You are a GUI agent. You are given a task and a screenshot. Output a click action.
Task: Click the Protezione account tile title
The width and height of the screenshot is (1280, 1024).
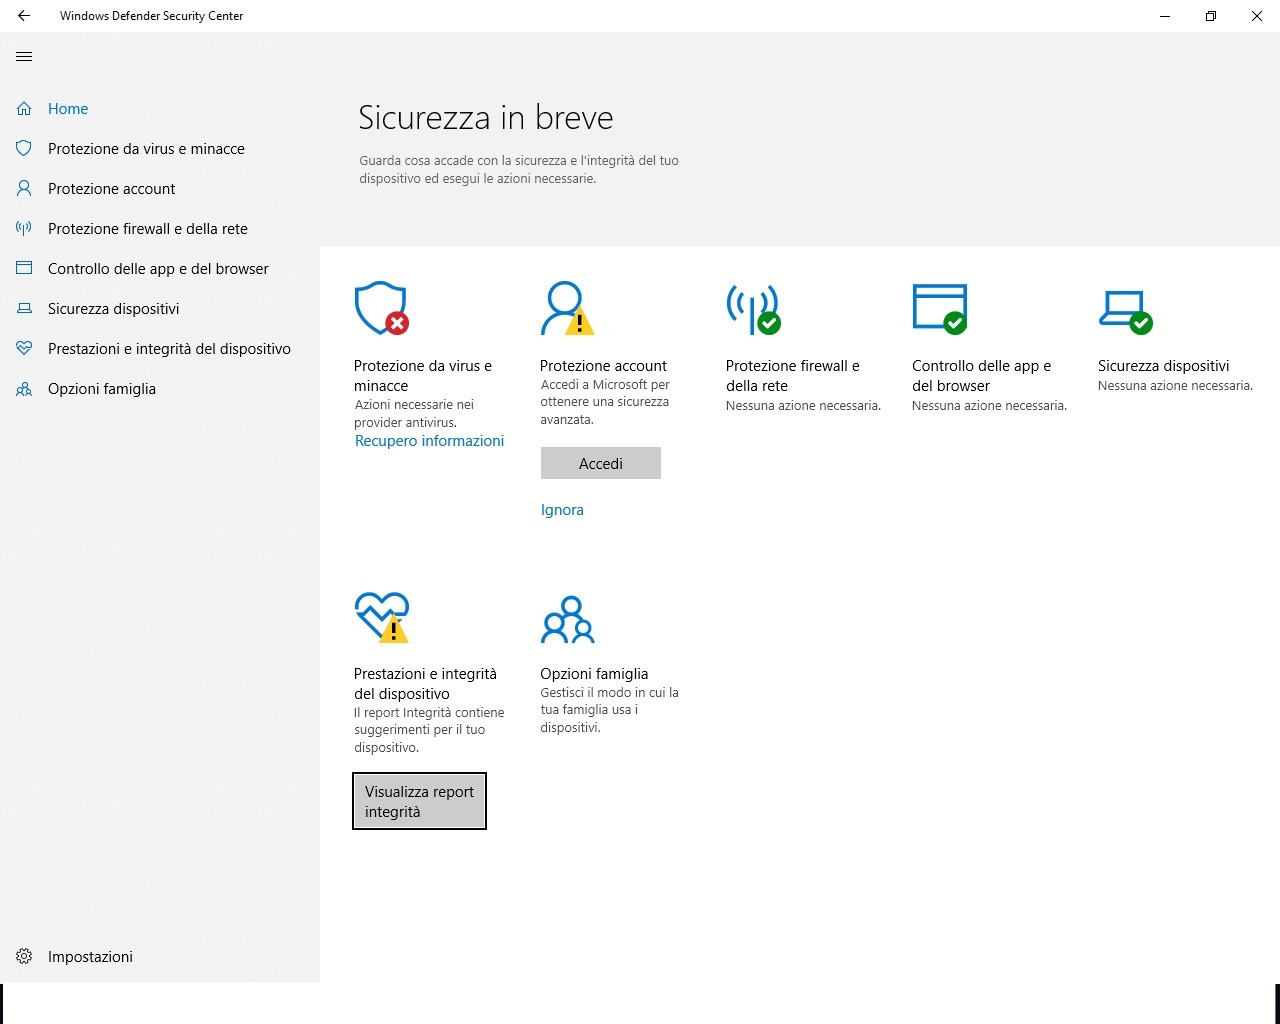[603, 366]
